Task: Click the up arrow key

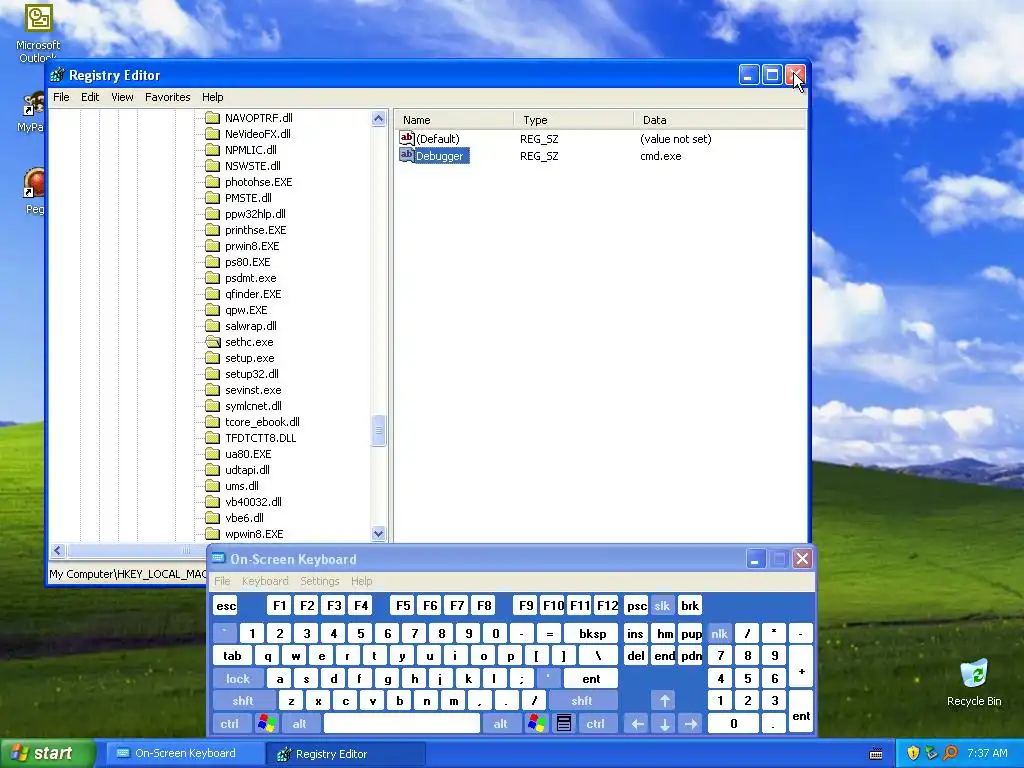Action: [664, 701]
